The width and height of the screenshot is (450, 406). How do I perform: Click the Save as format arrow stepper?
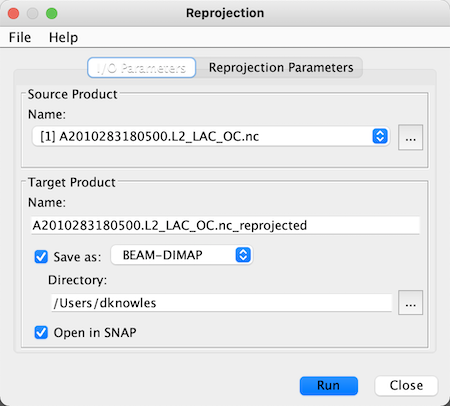243,255
